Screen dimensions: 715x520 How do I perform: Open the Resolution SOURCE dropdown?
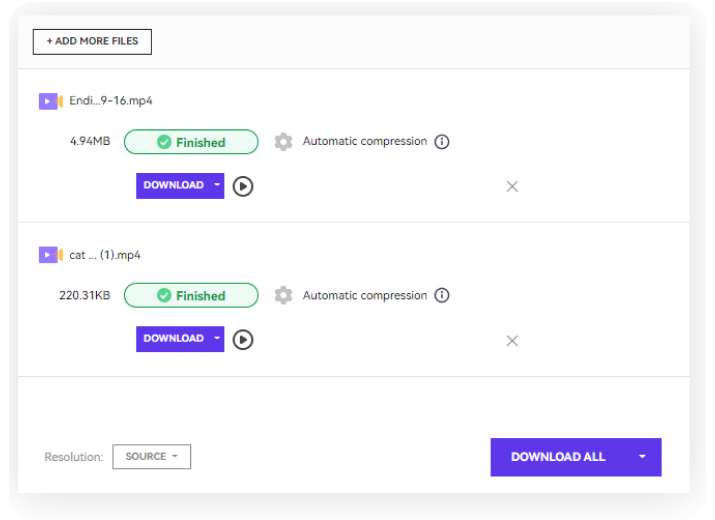[x=151, y=457]
